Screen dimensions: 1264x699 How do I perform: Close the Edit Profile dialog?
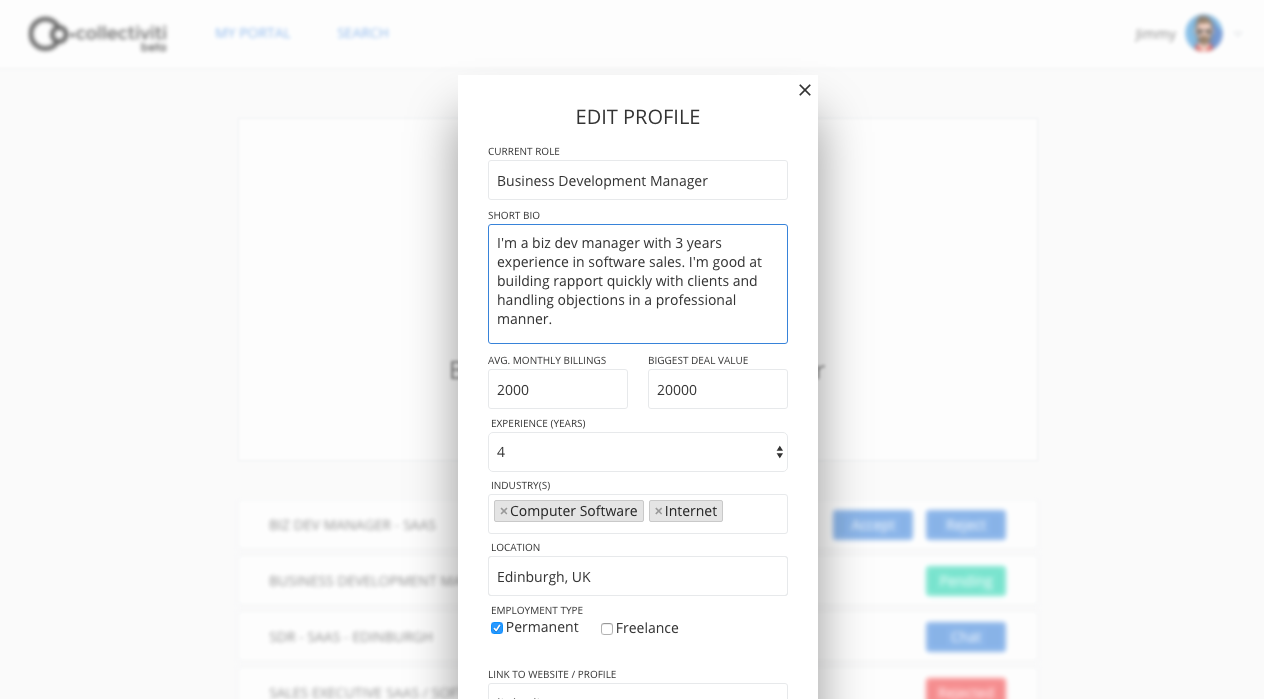pyautogui.click(x=805, y=90)
